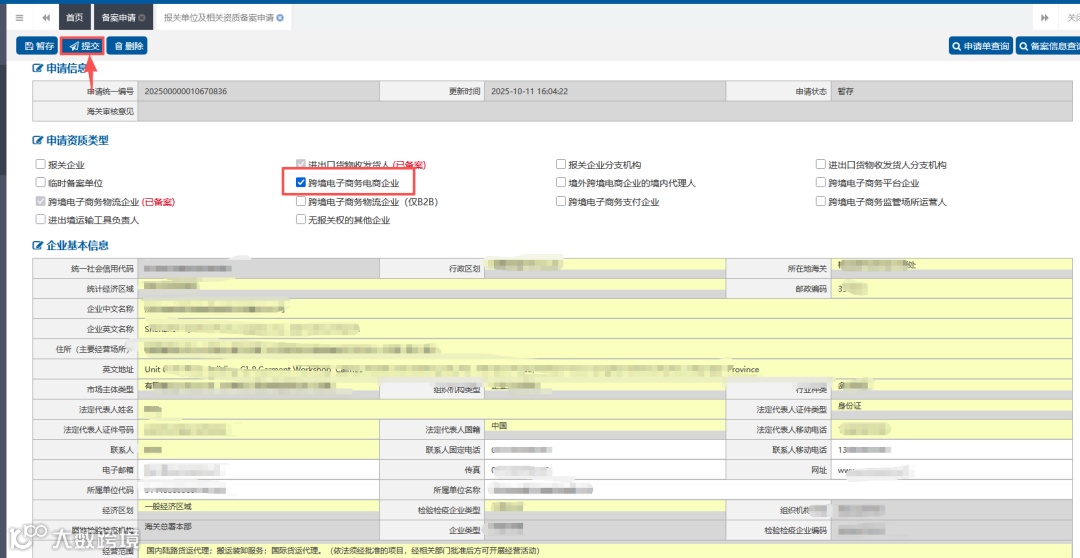Click the double-left arrow to scroll tabs back
This screenshot has height=558, width=1080.
(x=46, y=17)
